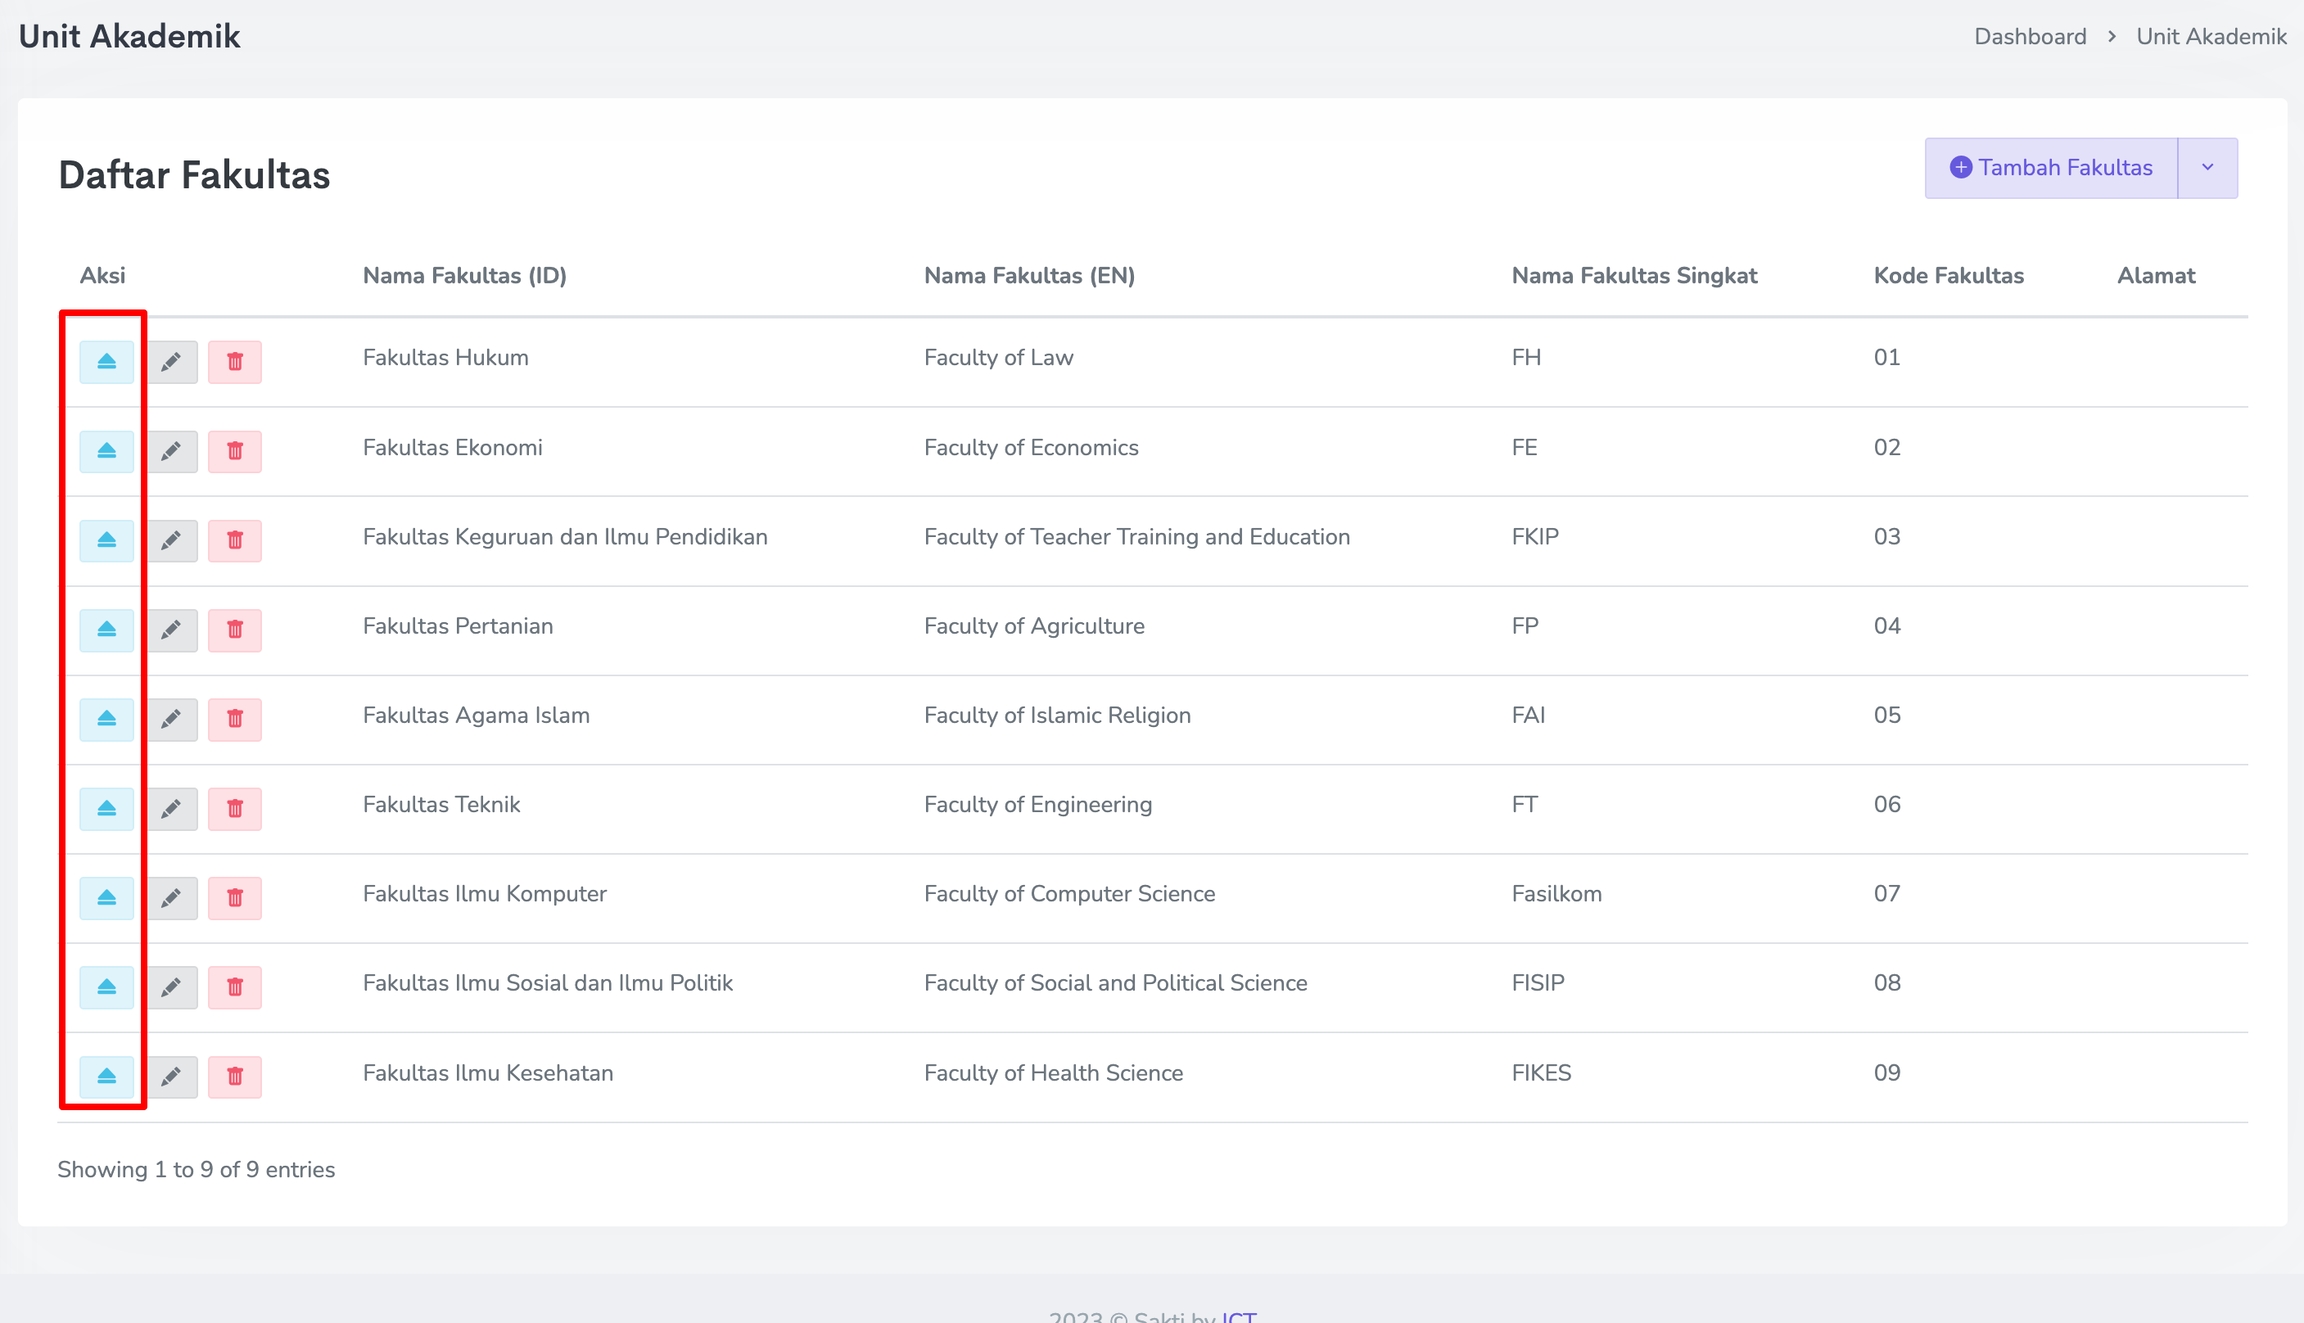Delete Fakultas Keguruan dan Ilmu Pendidikan row

[x=235, y=540]
